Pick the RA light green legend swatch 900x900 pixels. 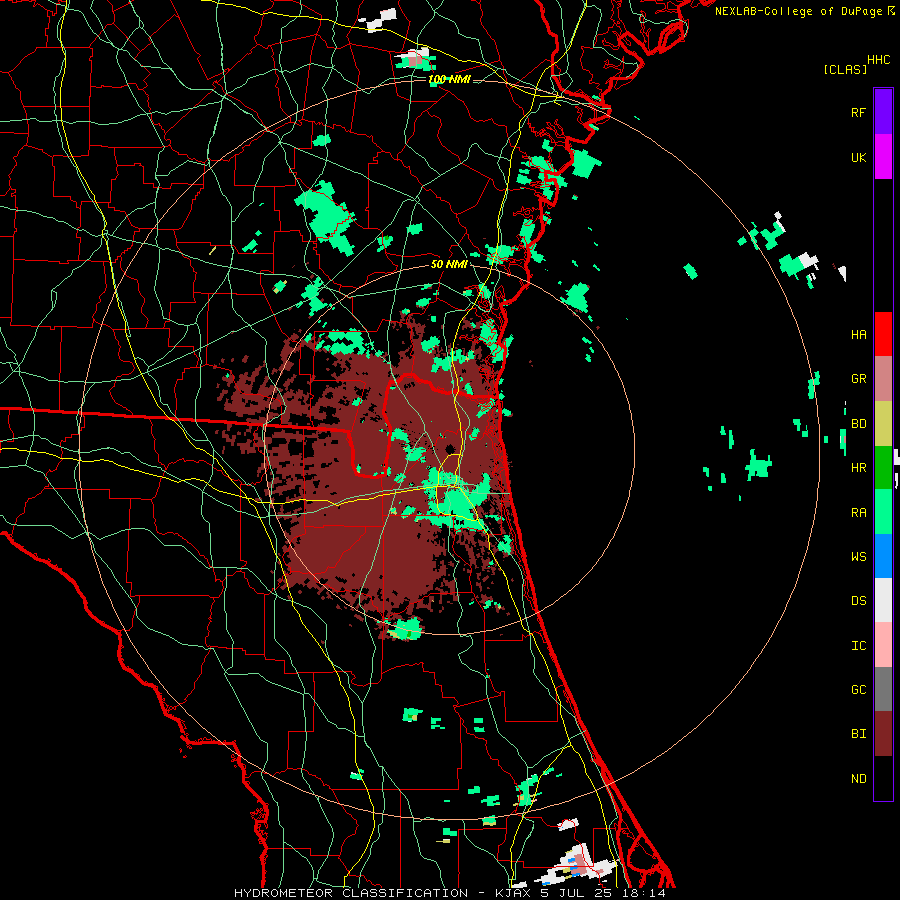[x=883, y=512]
